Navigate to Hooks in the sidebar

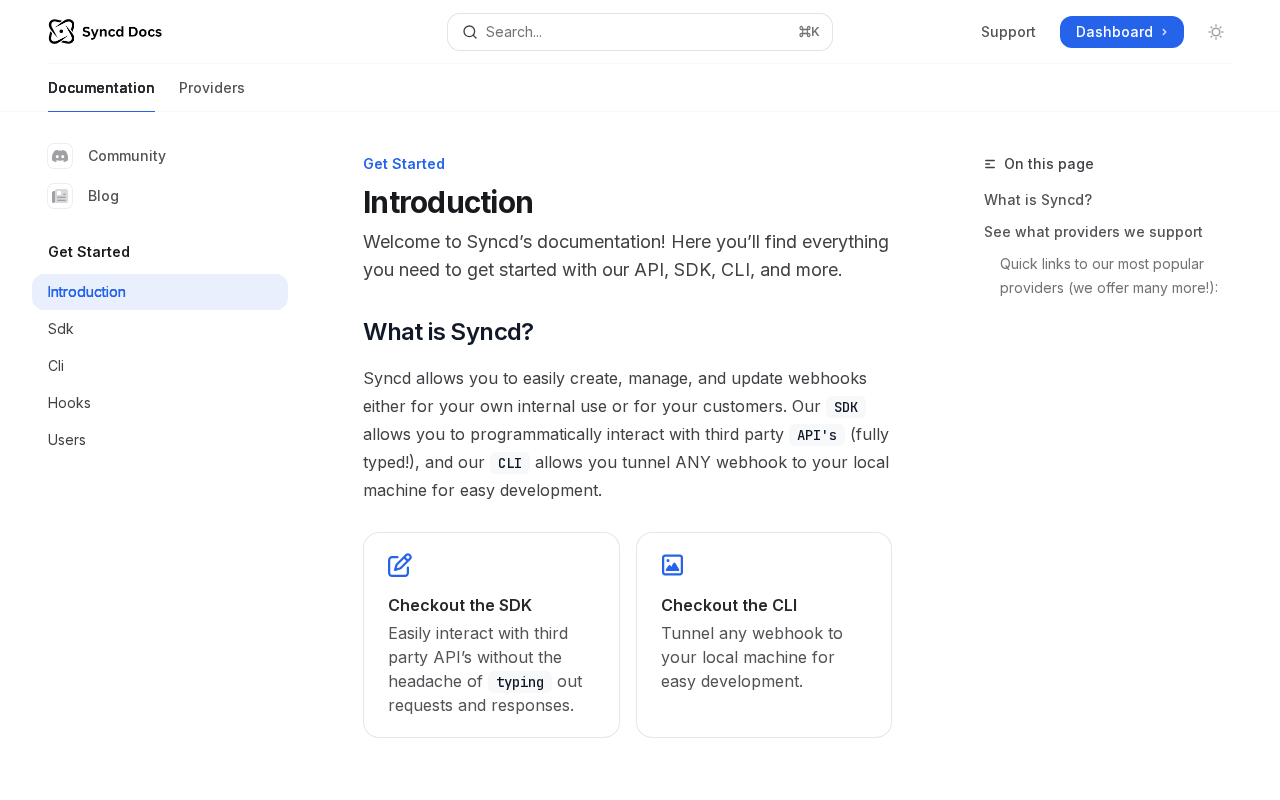(69, 403)
